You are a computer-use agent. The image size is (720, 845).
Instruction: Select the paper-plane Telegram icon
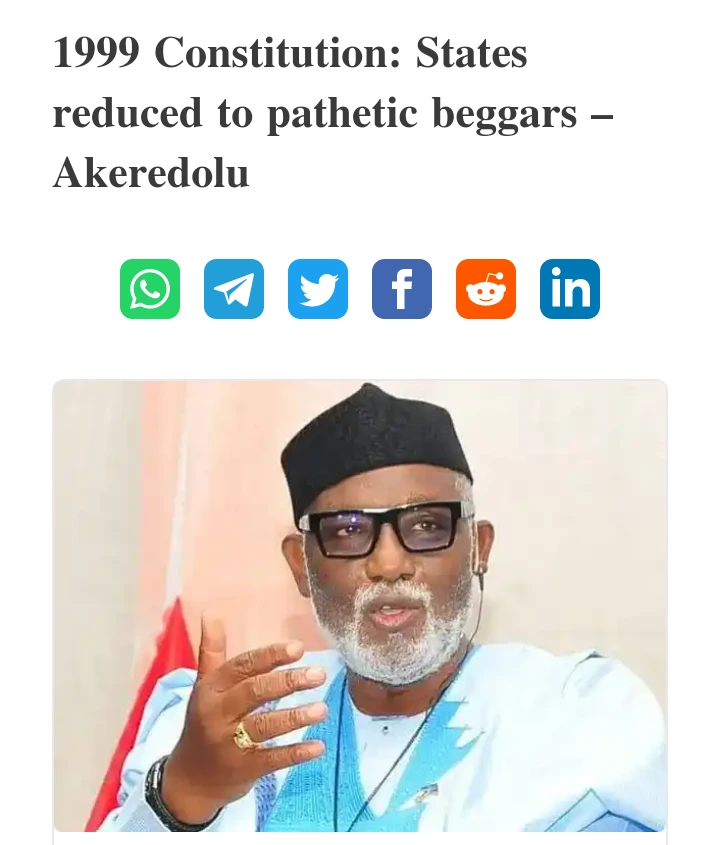pyautogui.click(x=234, y=289)
